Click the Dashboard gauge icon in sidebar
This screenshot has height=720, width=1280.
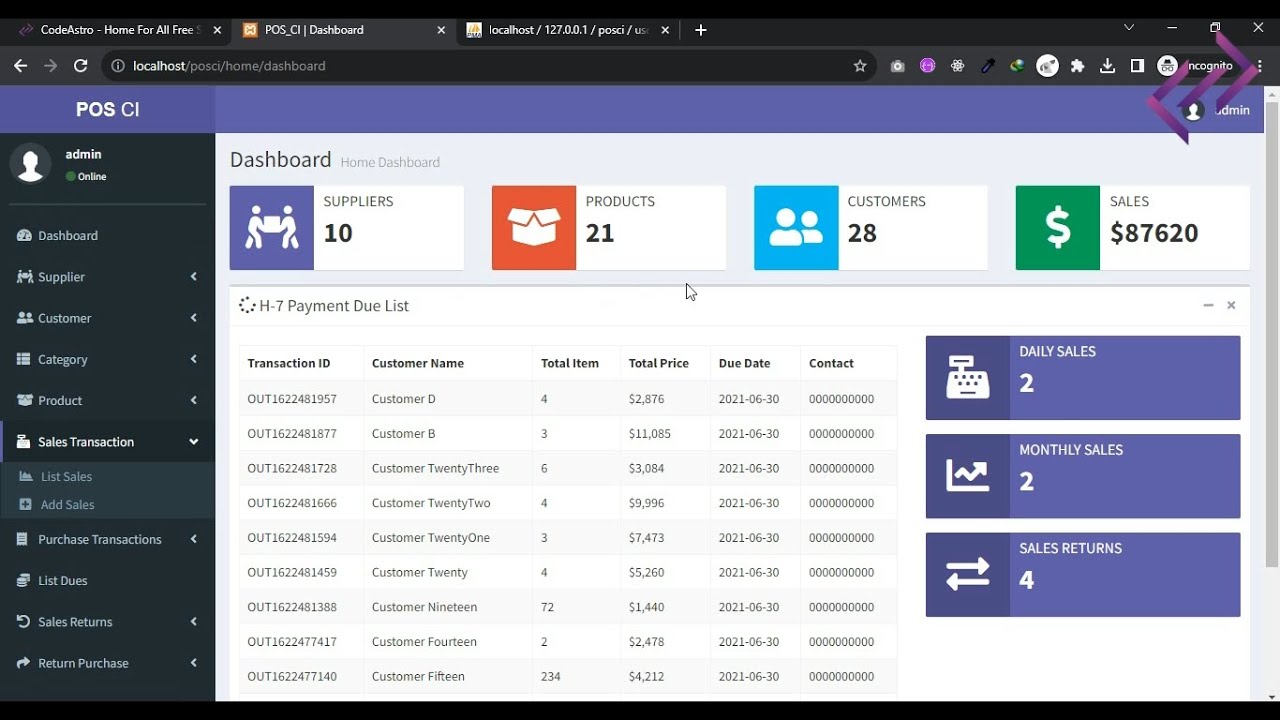point(24,236)
